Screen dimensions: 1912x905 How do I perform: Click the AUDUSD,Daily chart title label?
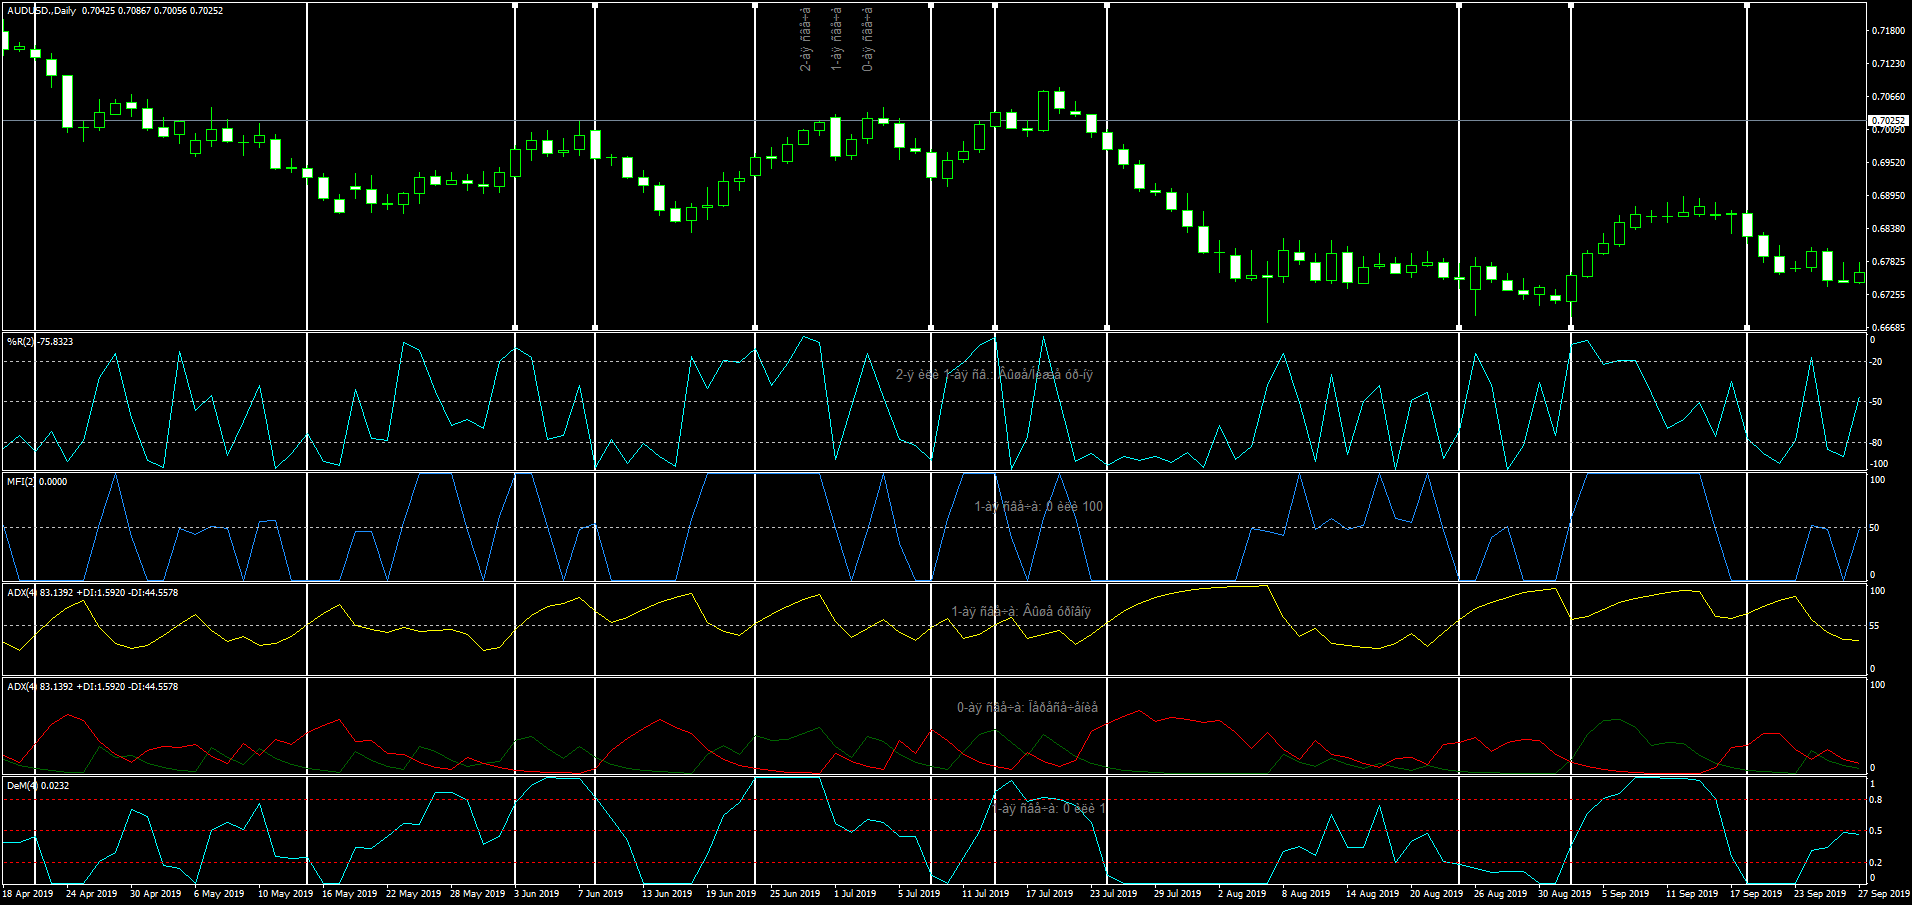[42, 11]
